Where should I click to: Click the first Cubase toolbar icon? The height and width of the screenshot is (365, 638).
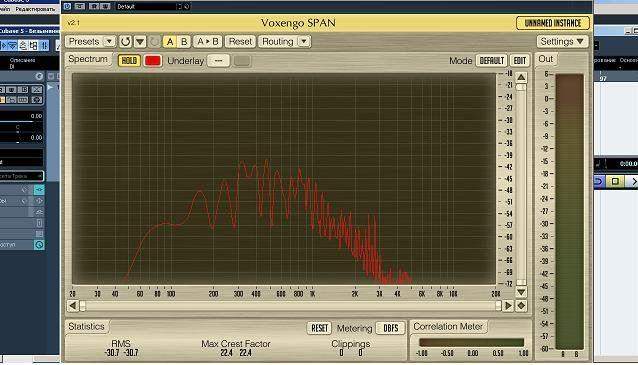[4, 45]
